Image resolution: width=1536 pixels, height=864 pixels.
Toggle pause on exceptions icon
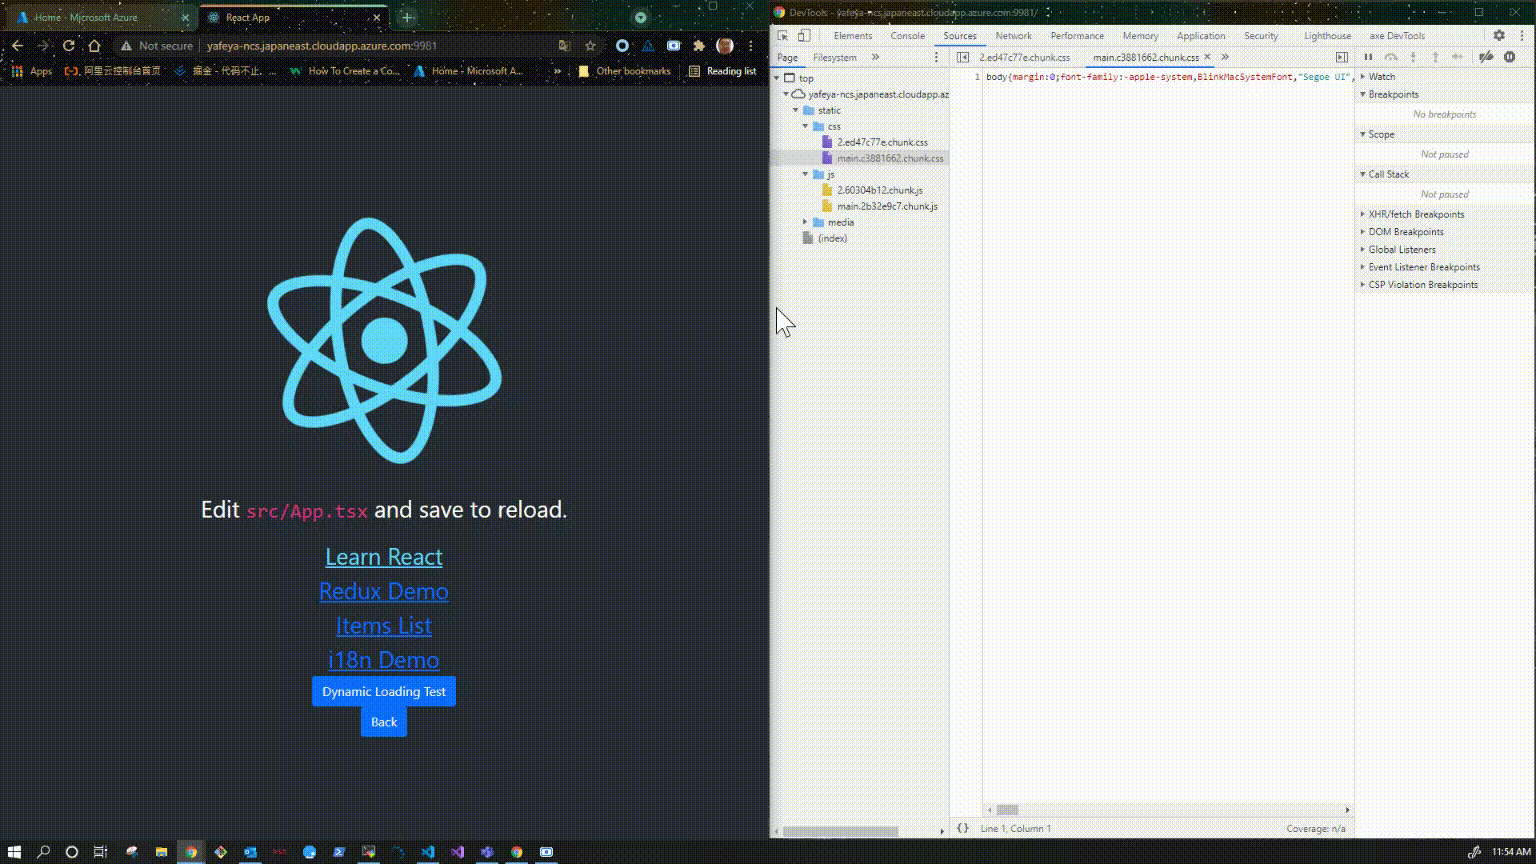coord(1510,57)
